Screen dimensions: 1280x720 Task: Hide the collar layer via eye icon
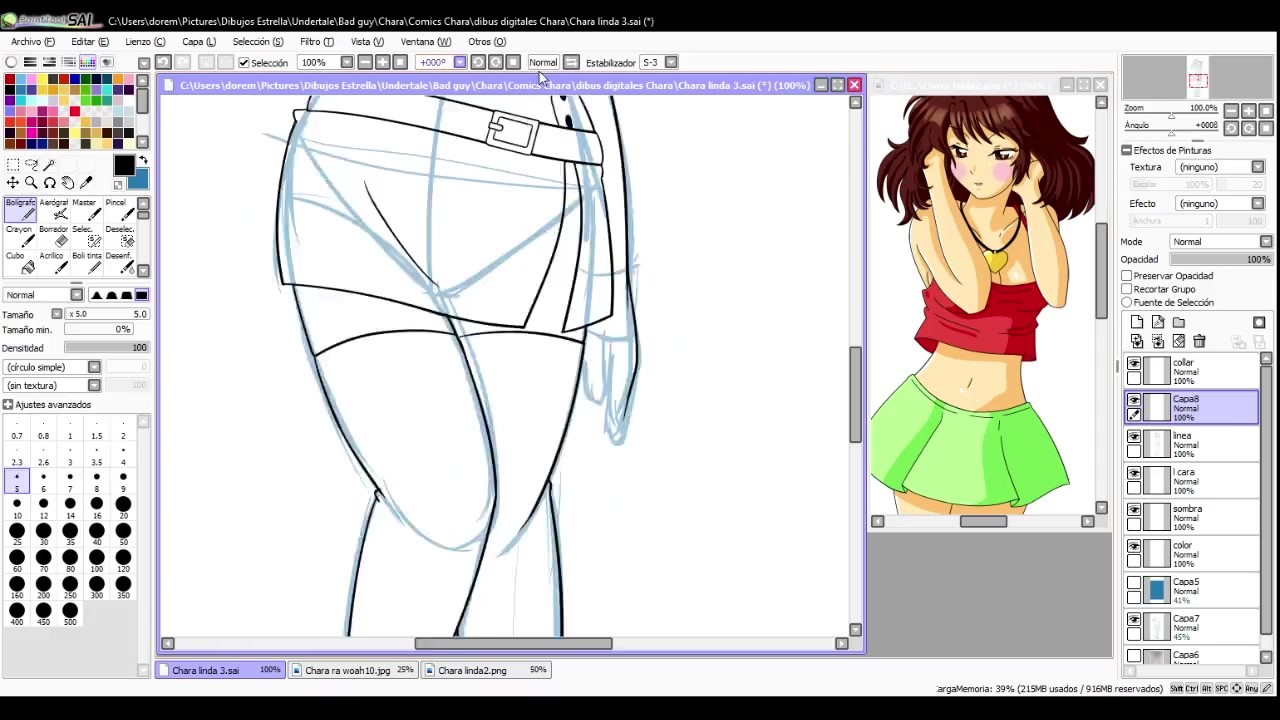point(1134,364)
